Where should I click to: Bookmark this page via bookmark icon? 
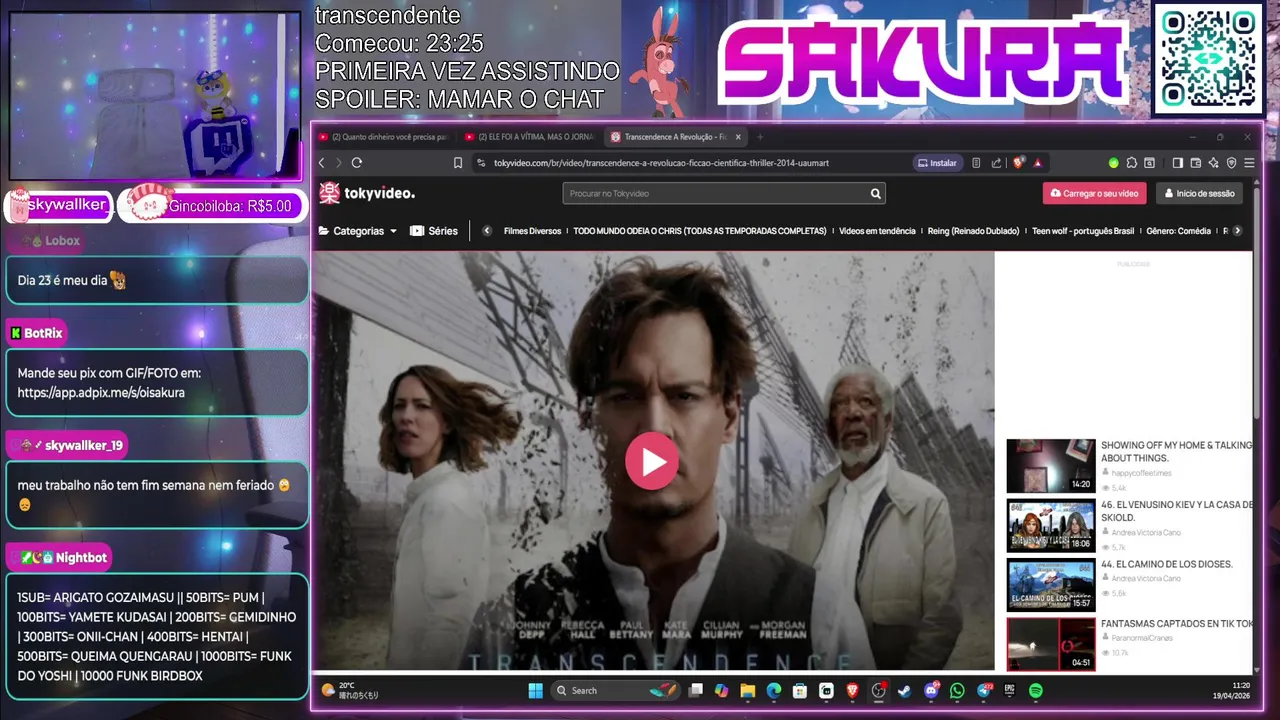[458, 163]
